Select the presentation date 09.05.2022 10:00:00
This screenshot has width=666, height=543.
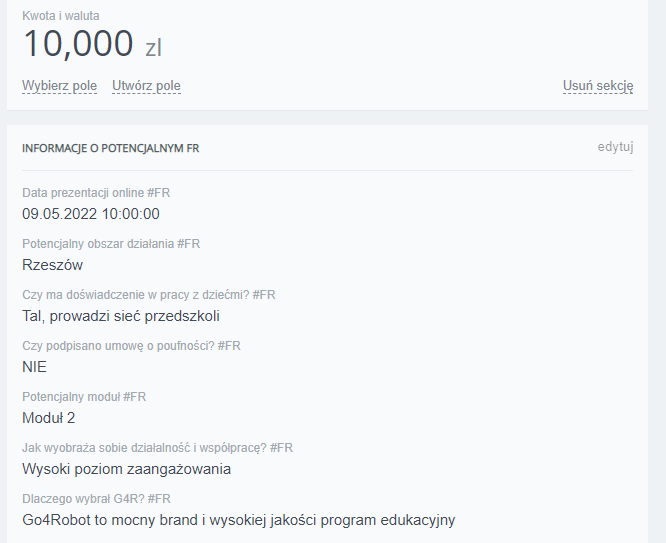(91, 213)
